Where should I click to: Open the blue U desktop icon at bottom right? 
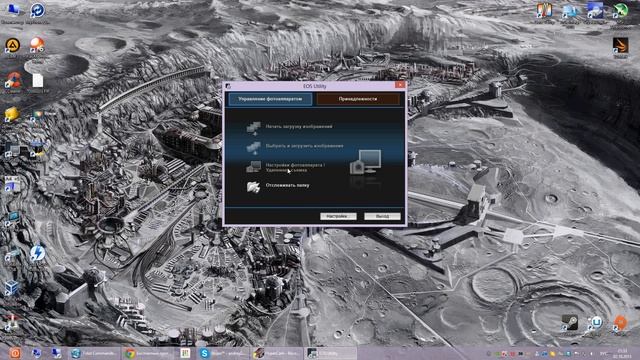(x=596, y=322)
